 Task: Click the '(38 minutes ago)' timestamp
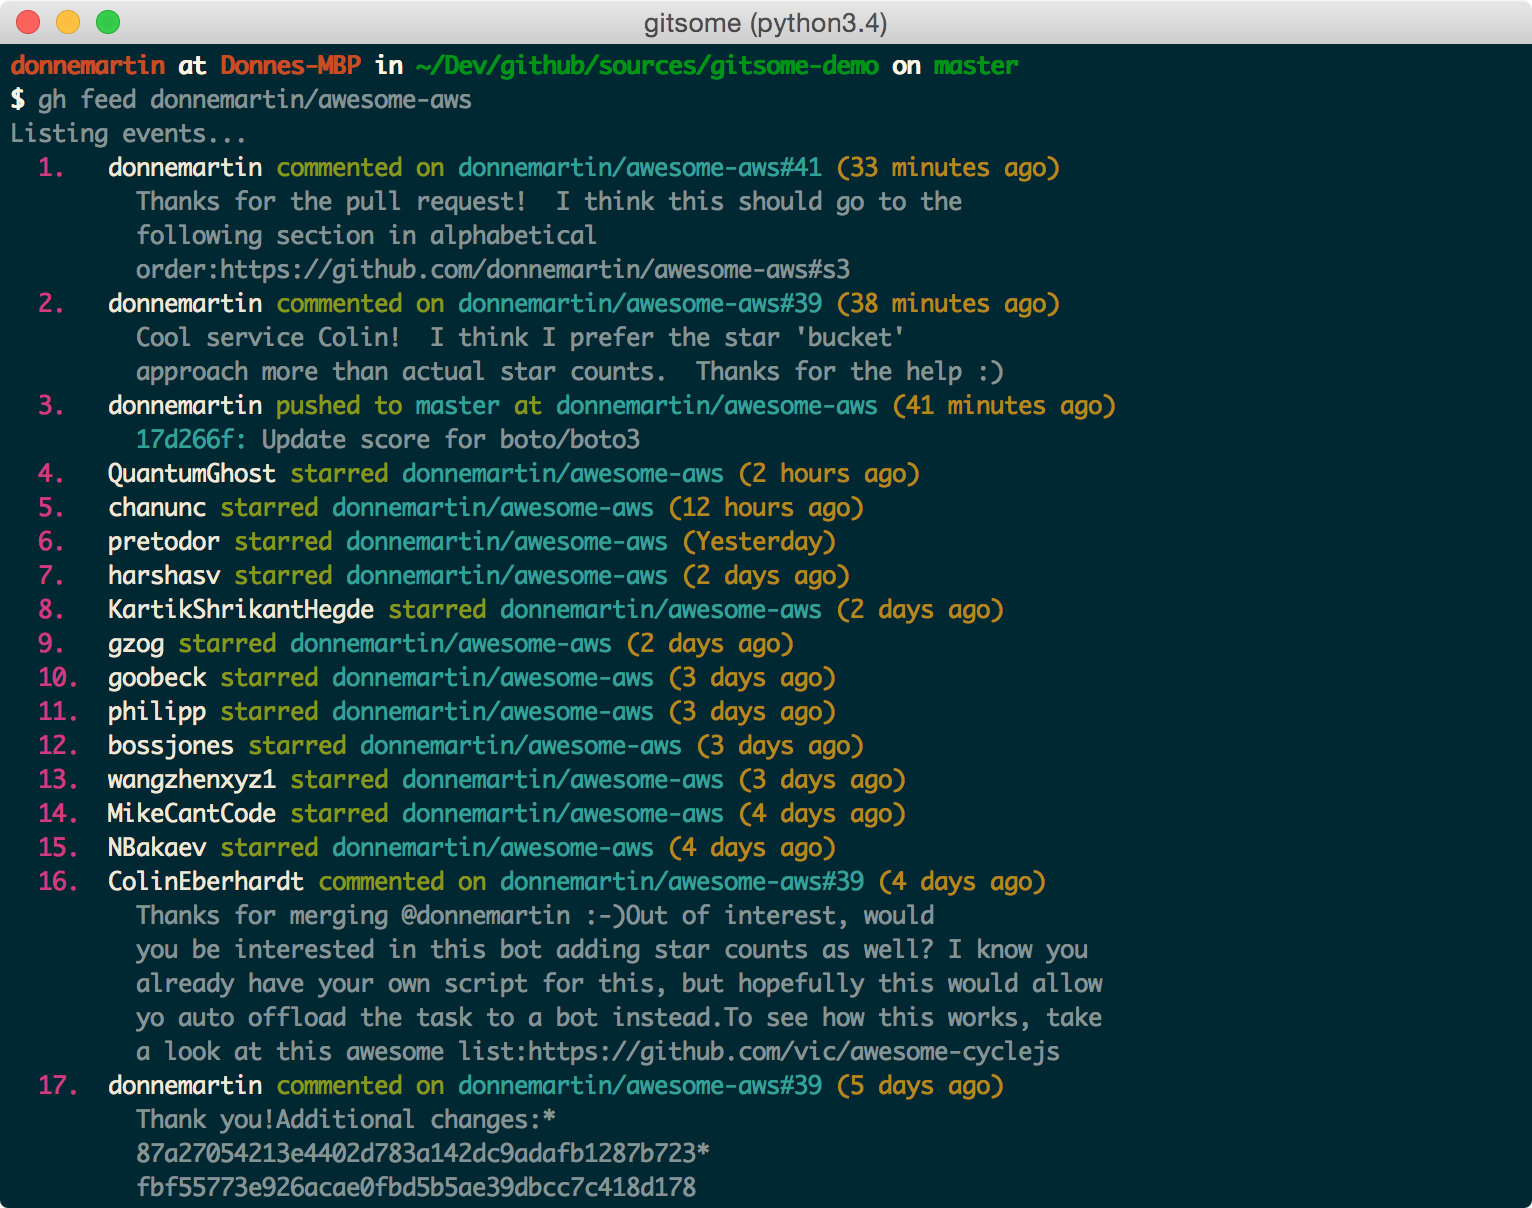coord(948,304)
